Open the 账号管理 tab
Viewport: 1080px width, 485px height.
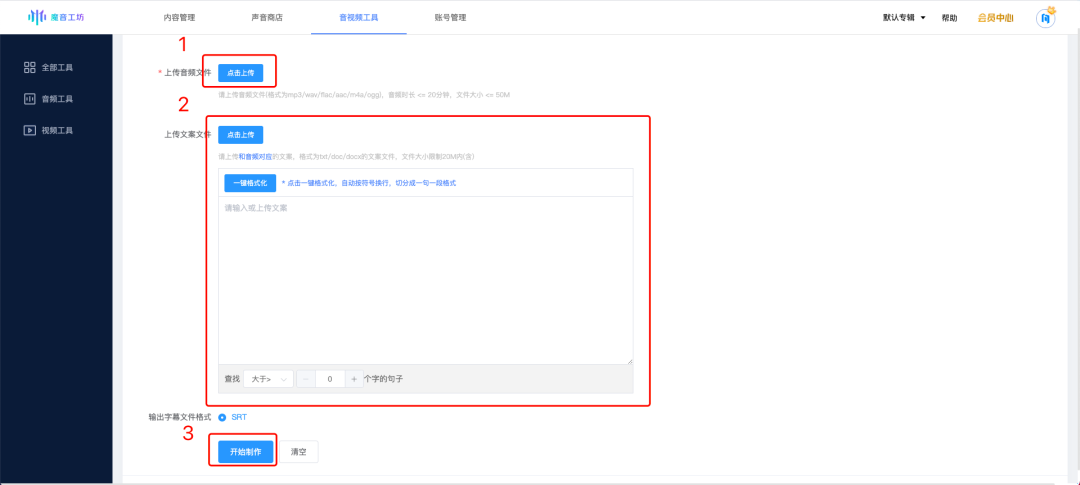450,18
